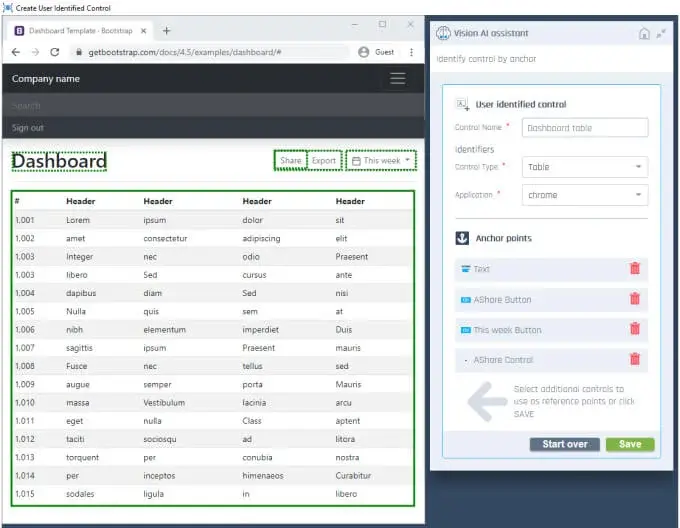Select the Dashboard Template browser tab
This screenshot has height=528, width=680.
(80, 31)
